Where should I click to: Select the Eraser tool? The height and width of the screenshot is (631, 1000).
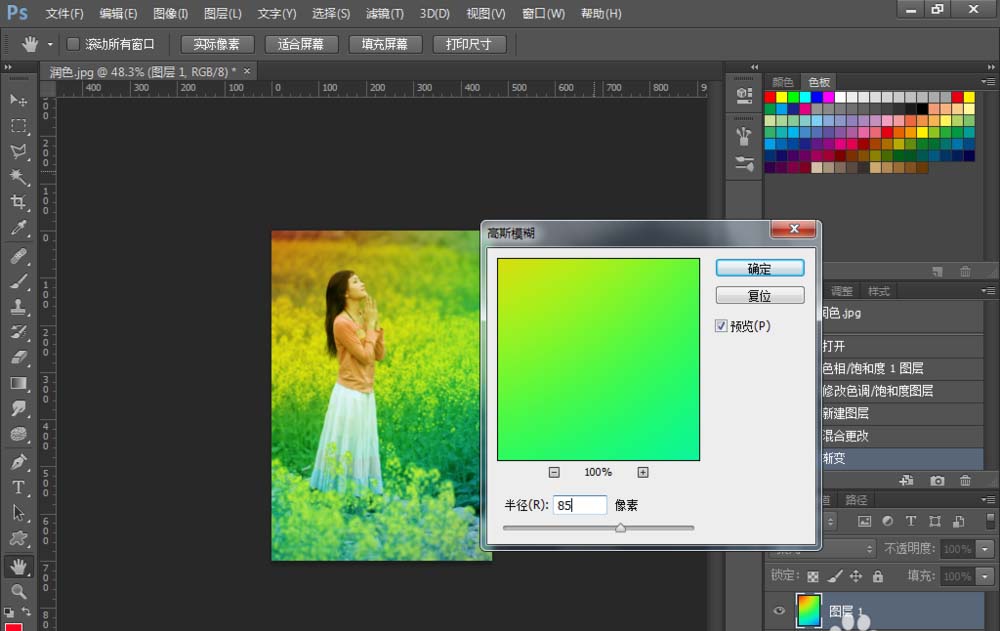[x=18, y=357]
